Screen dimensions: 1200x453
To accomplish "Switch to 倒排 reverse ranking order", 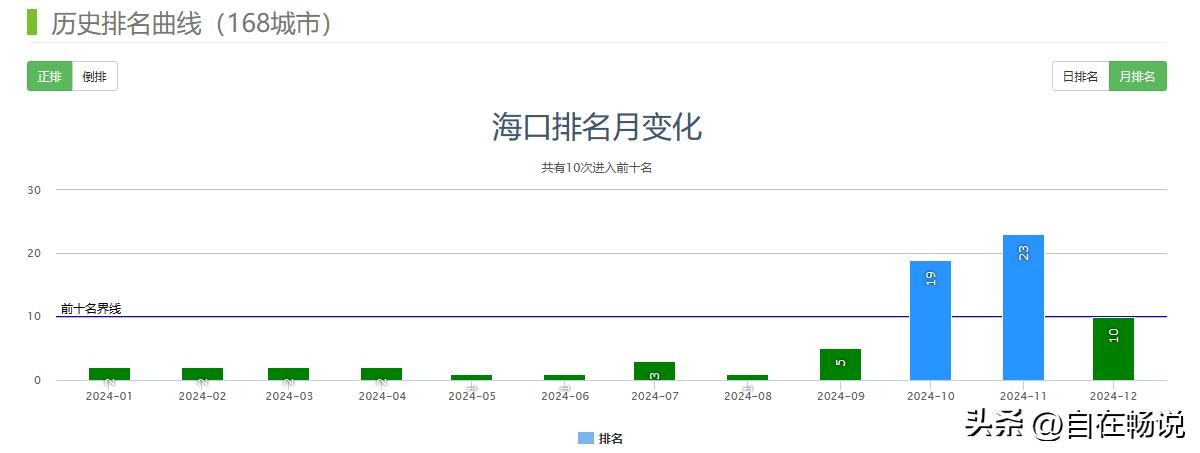I will point(95,77).
